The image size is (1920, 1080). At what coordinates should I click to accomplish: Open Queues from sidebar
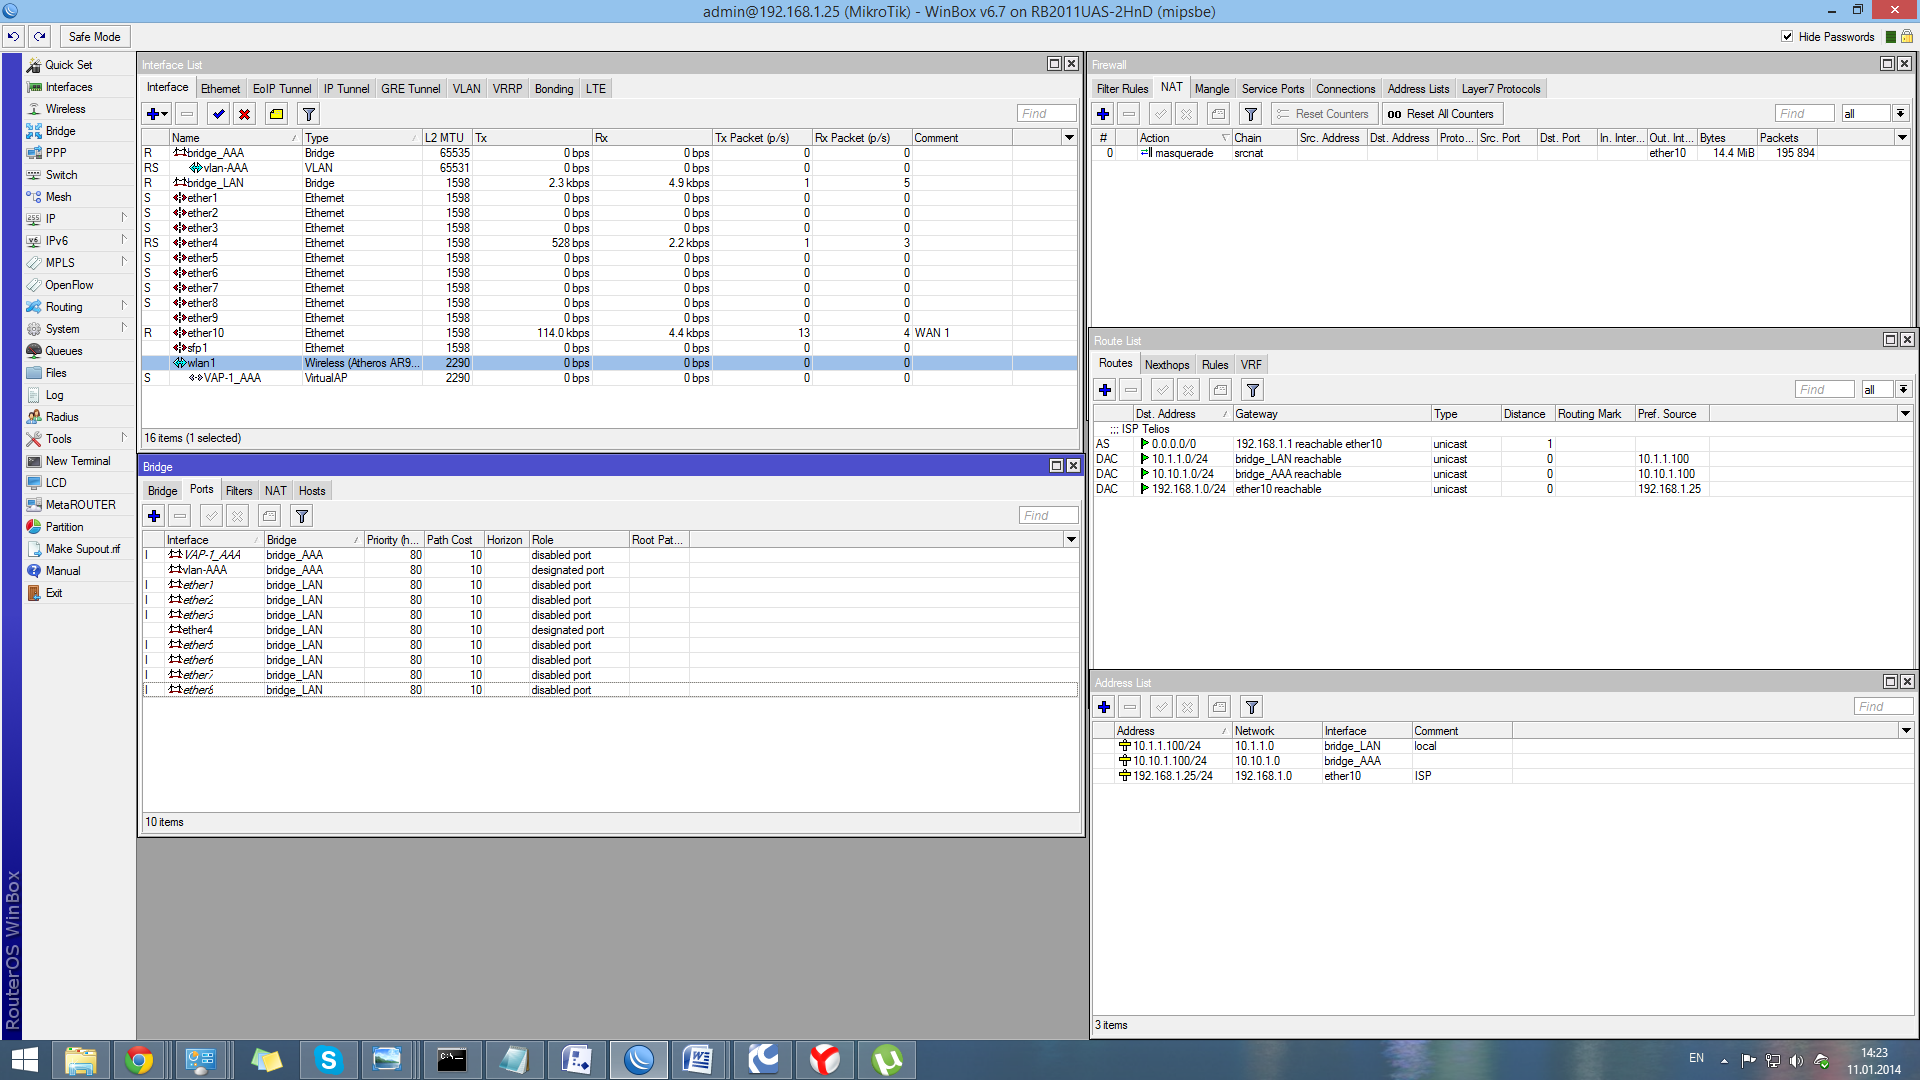coord(64,351)
